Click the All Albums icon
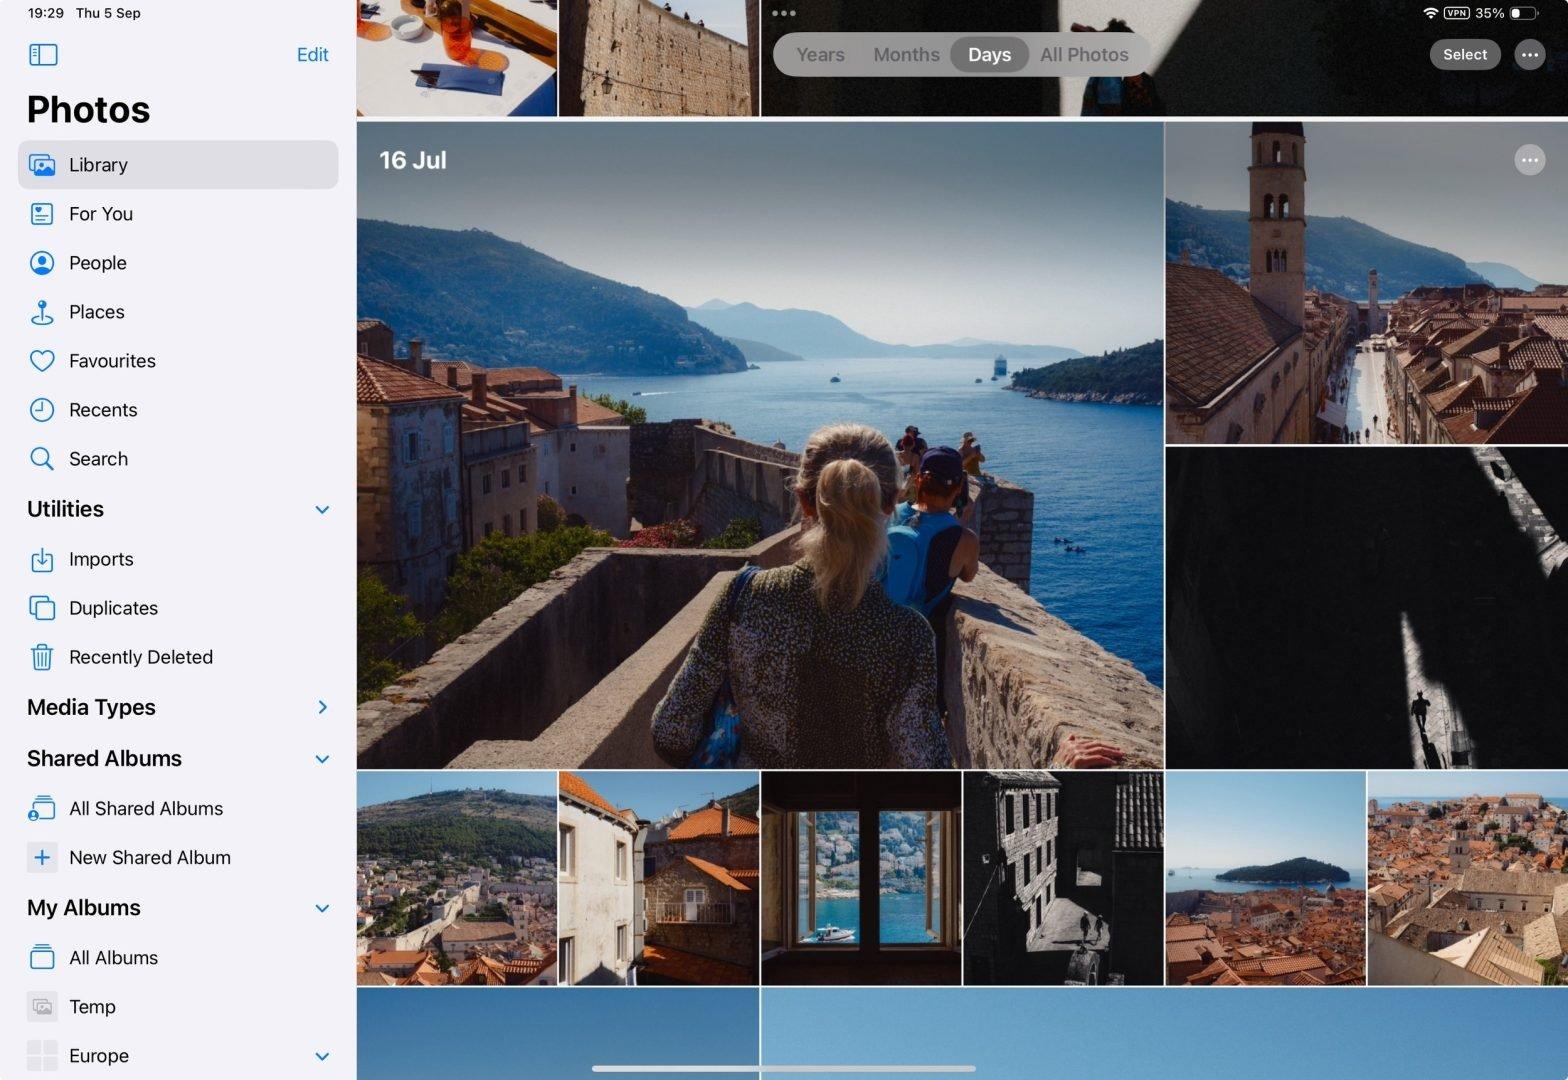The image size is (1568, 1080). pyautogui.click(x=42, y=957)
